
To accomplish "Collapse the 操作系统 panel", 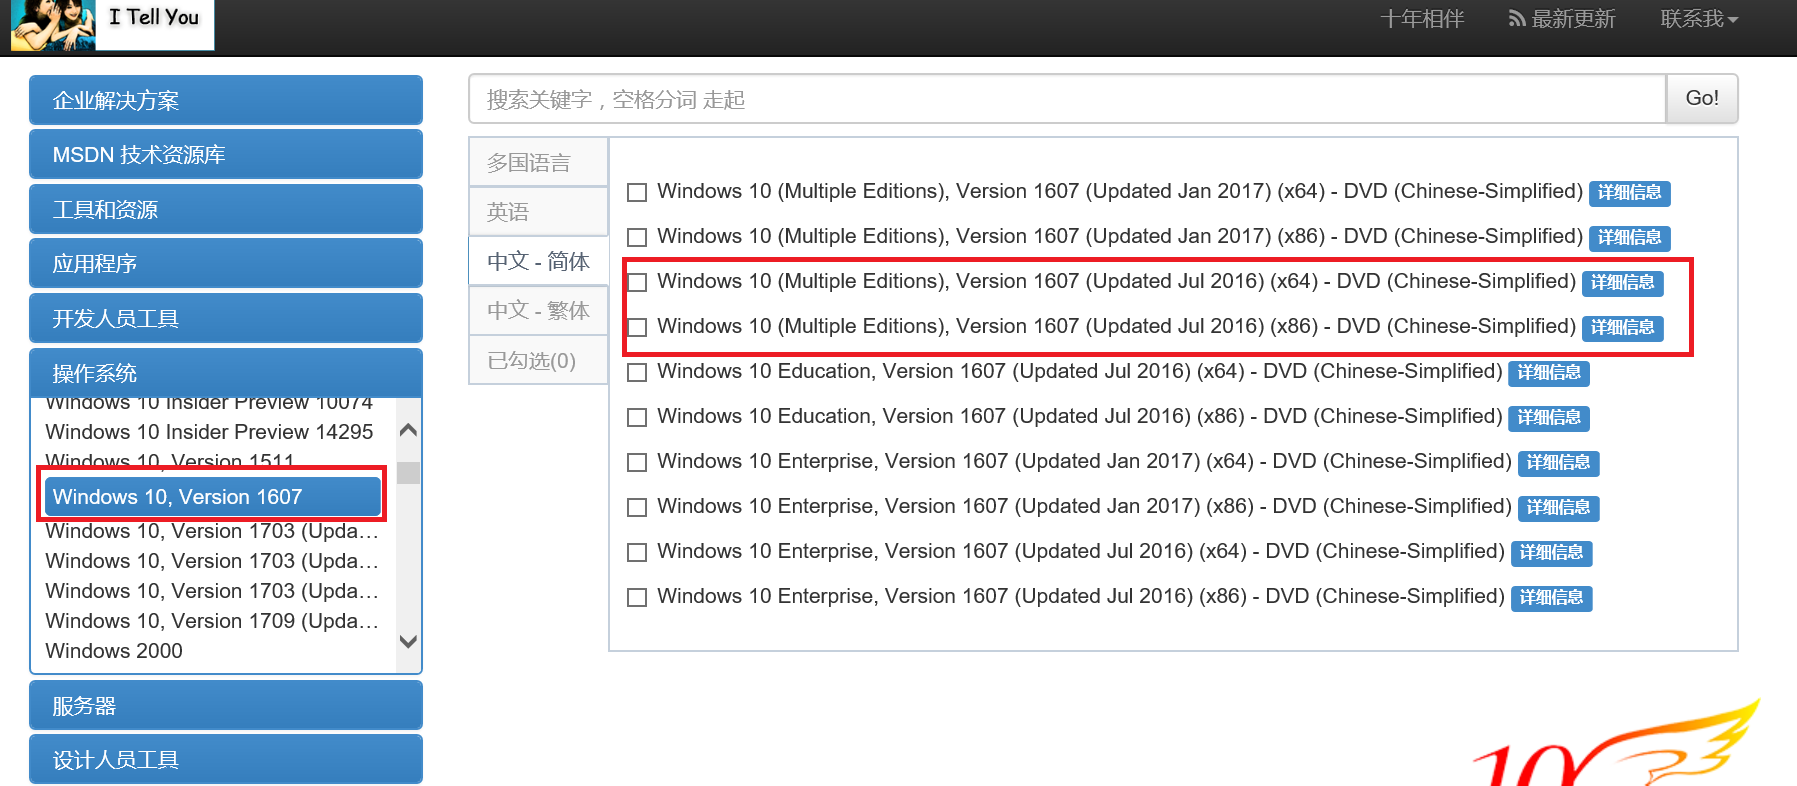I will point(226,373).
